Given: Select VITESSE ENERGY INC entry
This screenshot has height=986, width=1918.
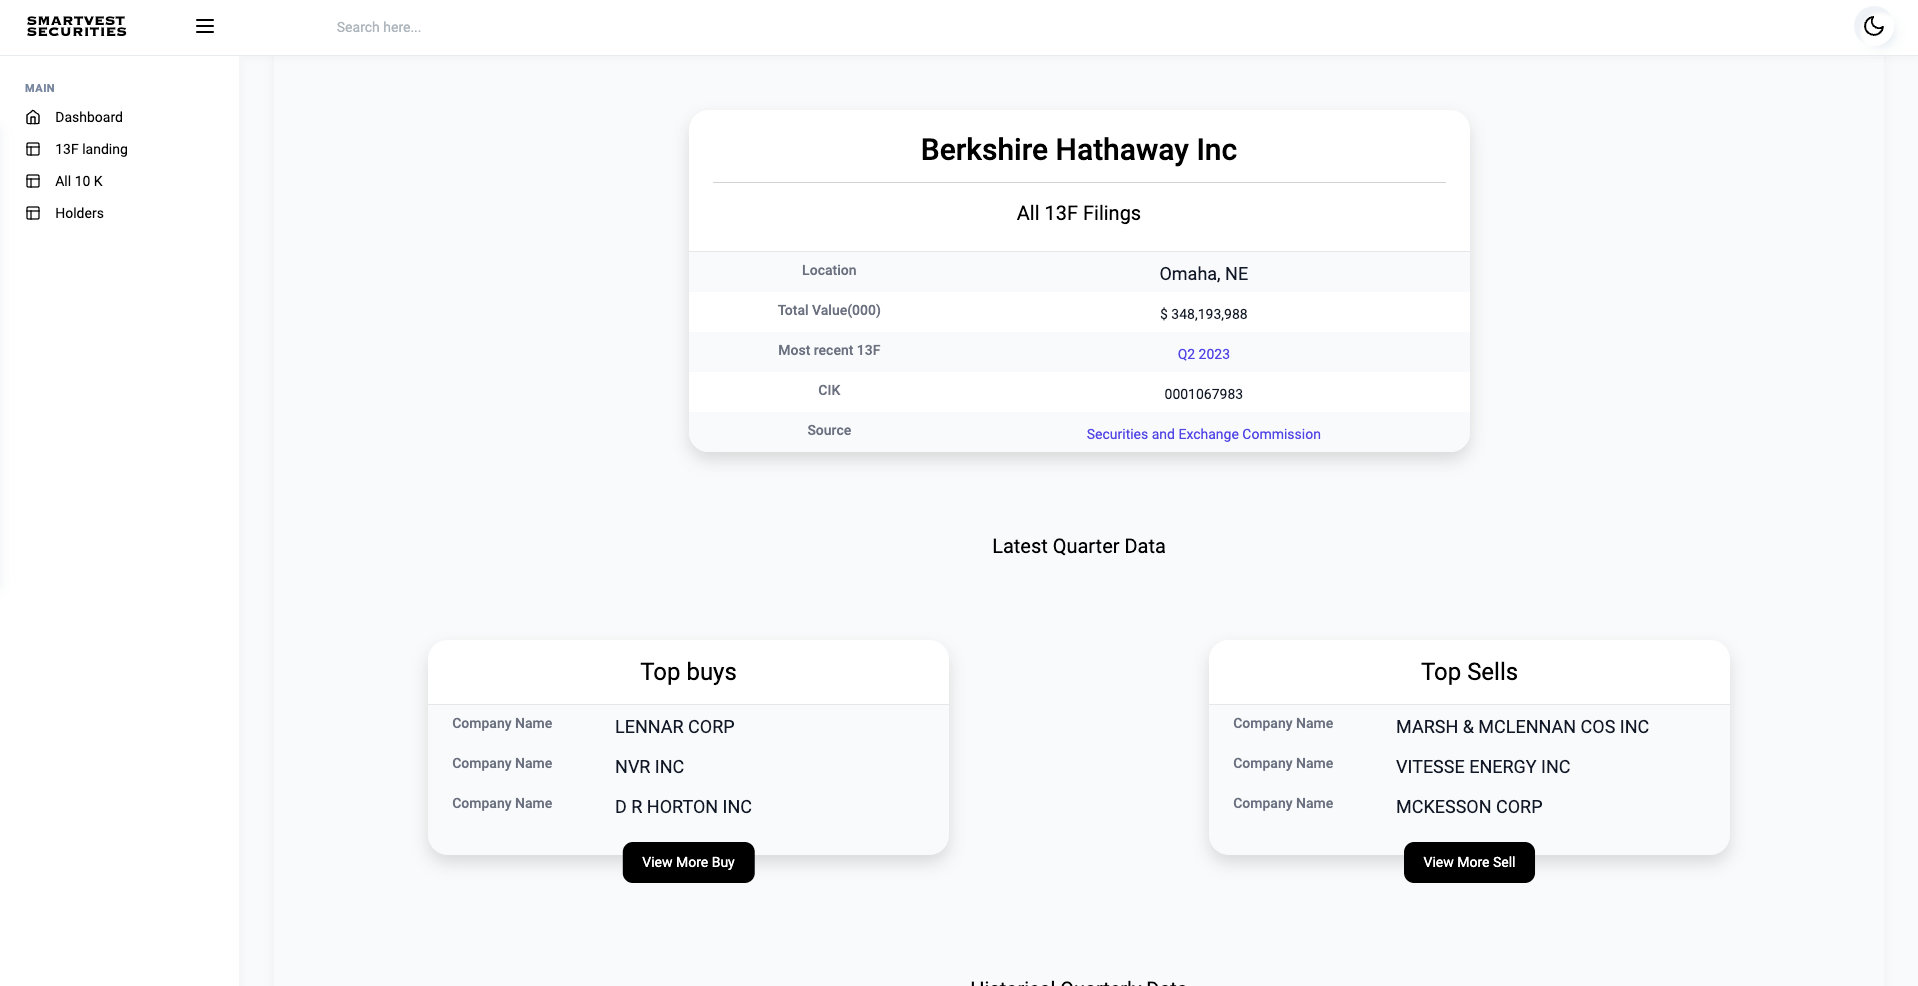Looking at the screenshot, I should coord(1483,767).
